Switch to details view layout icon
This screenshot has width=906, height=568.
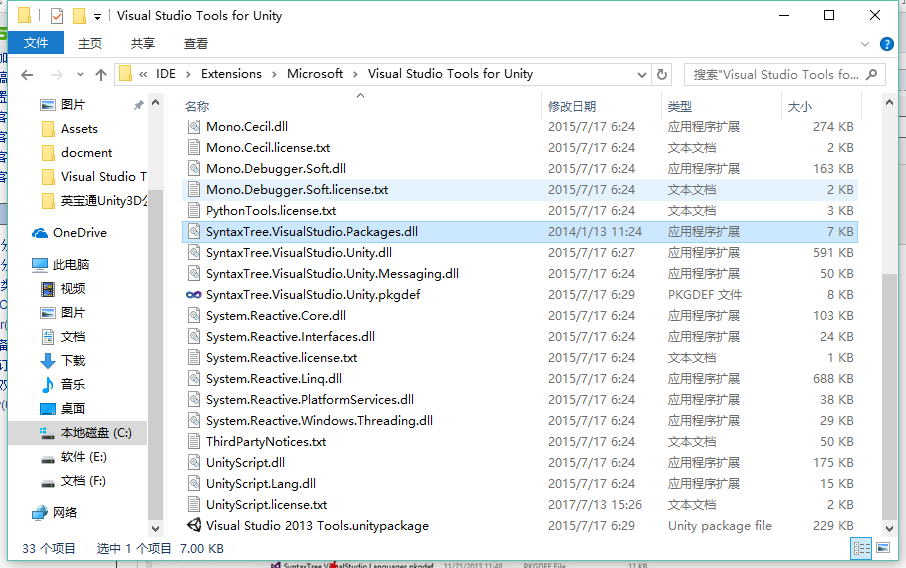click(x=861, y=548)
